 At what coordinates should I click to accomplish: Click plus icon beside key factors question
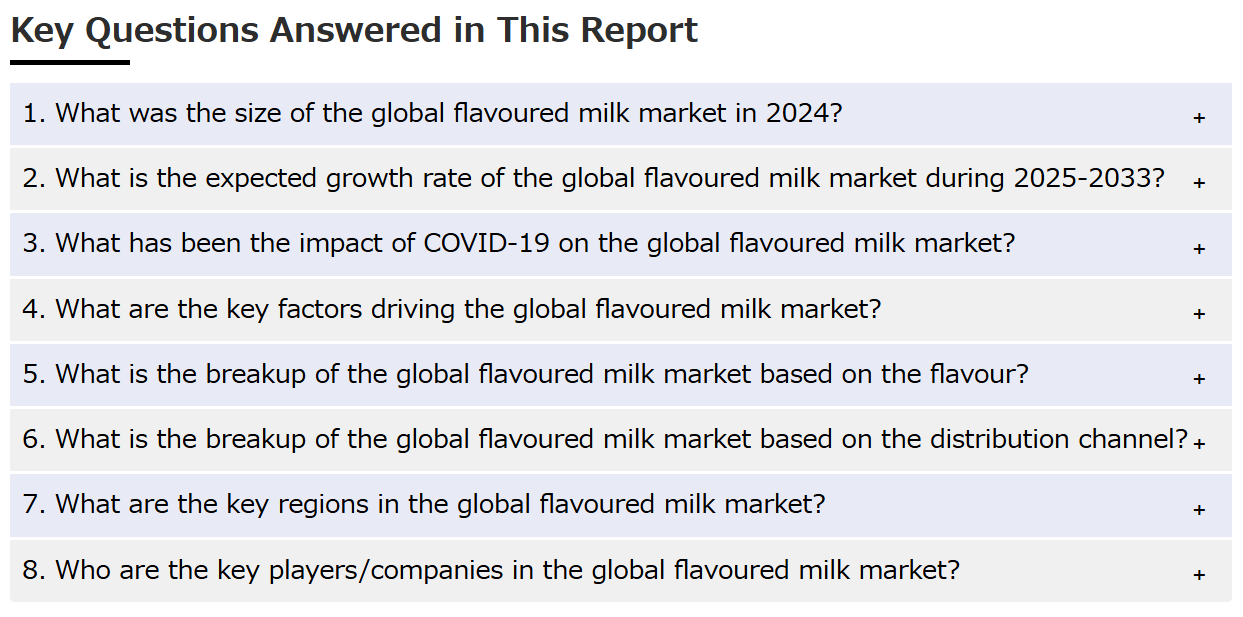click(1199, 314)
